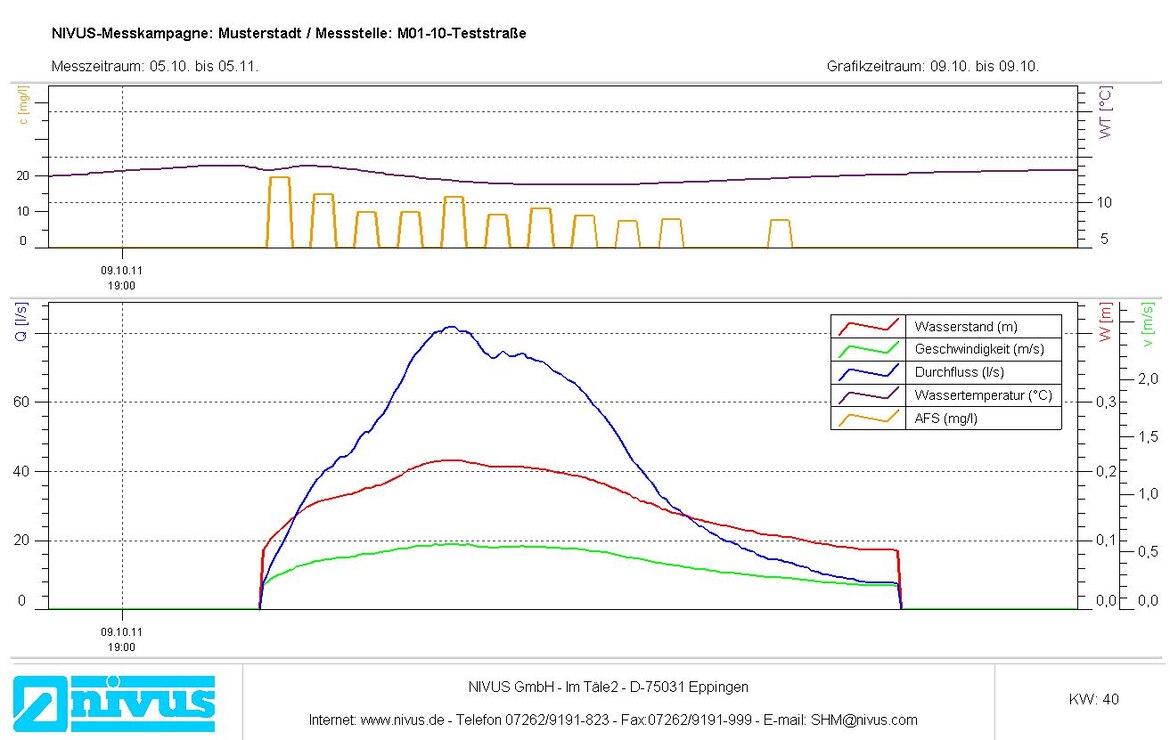Screen dimensions: 1170x740
Task: Click the peak of the blue flow curve
Action: 452,327
